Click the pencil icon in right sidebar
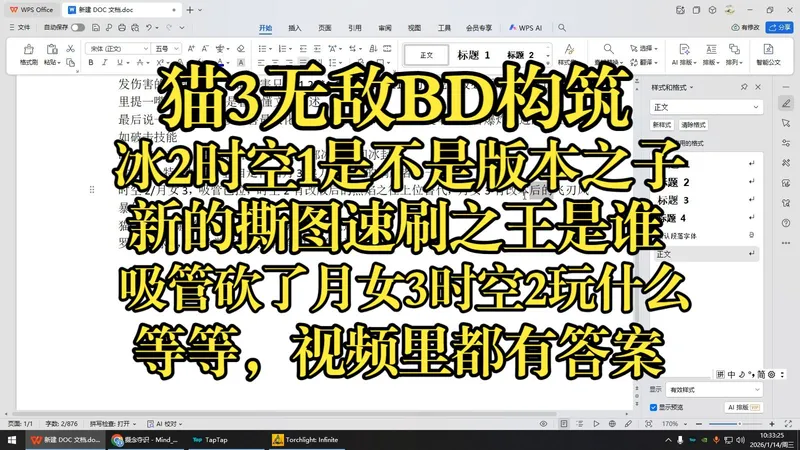The image size is (800, 450). click(x=786, y=103)
